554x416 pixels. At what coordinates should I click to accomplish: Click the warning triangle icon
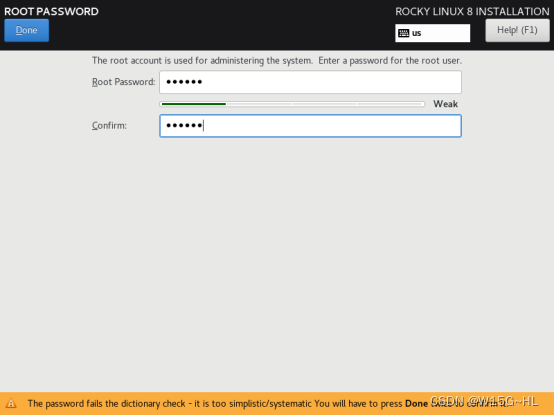coord(11,403)
